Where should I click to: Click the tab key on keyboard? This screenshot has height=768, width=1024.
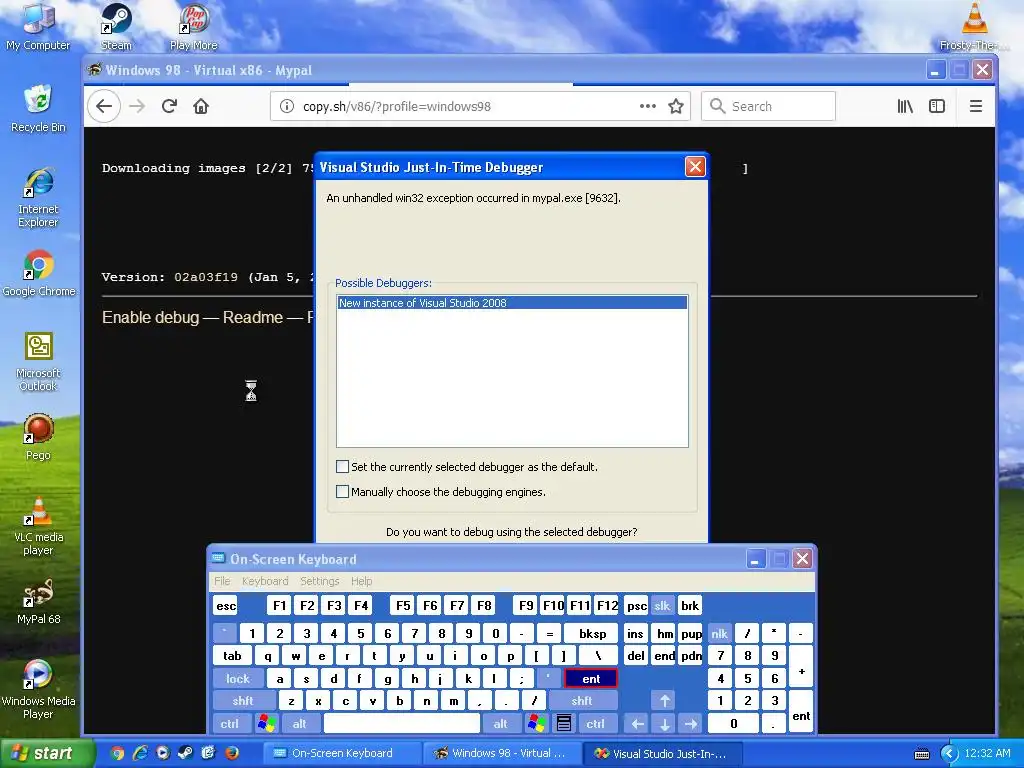[232, 656]
